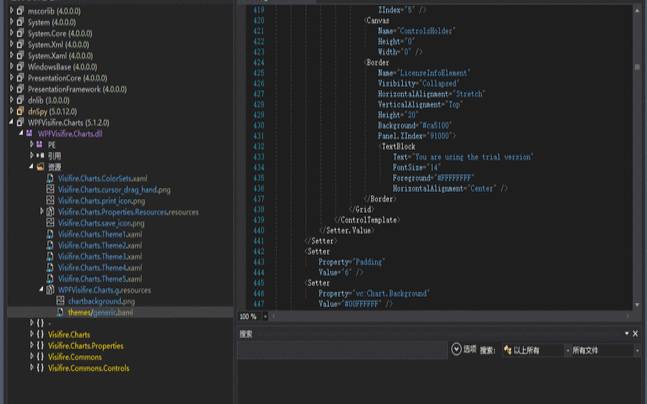Click the mscorlib assembly icon
Screen dimensions: 647x404
pyautogui.click(x=19, y=10)
